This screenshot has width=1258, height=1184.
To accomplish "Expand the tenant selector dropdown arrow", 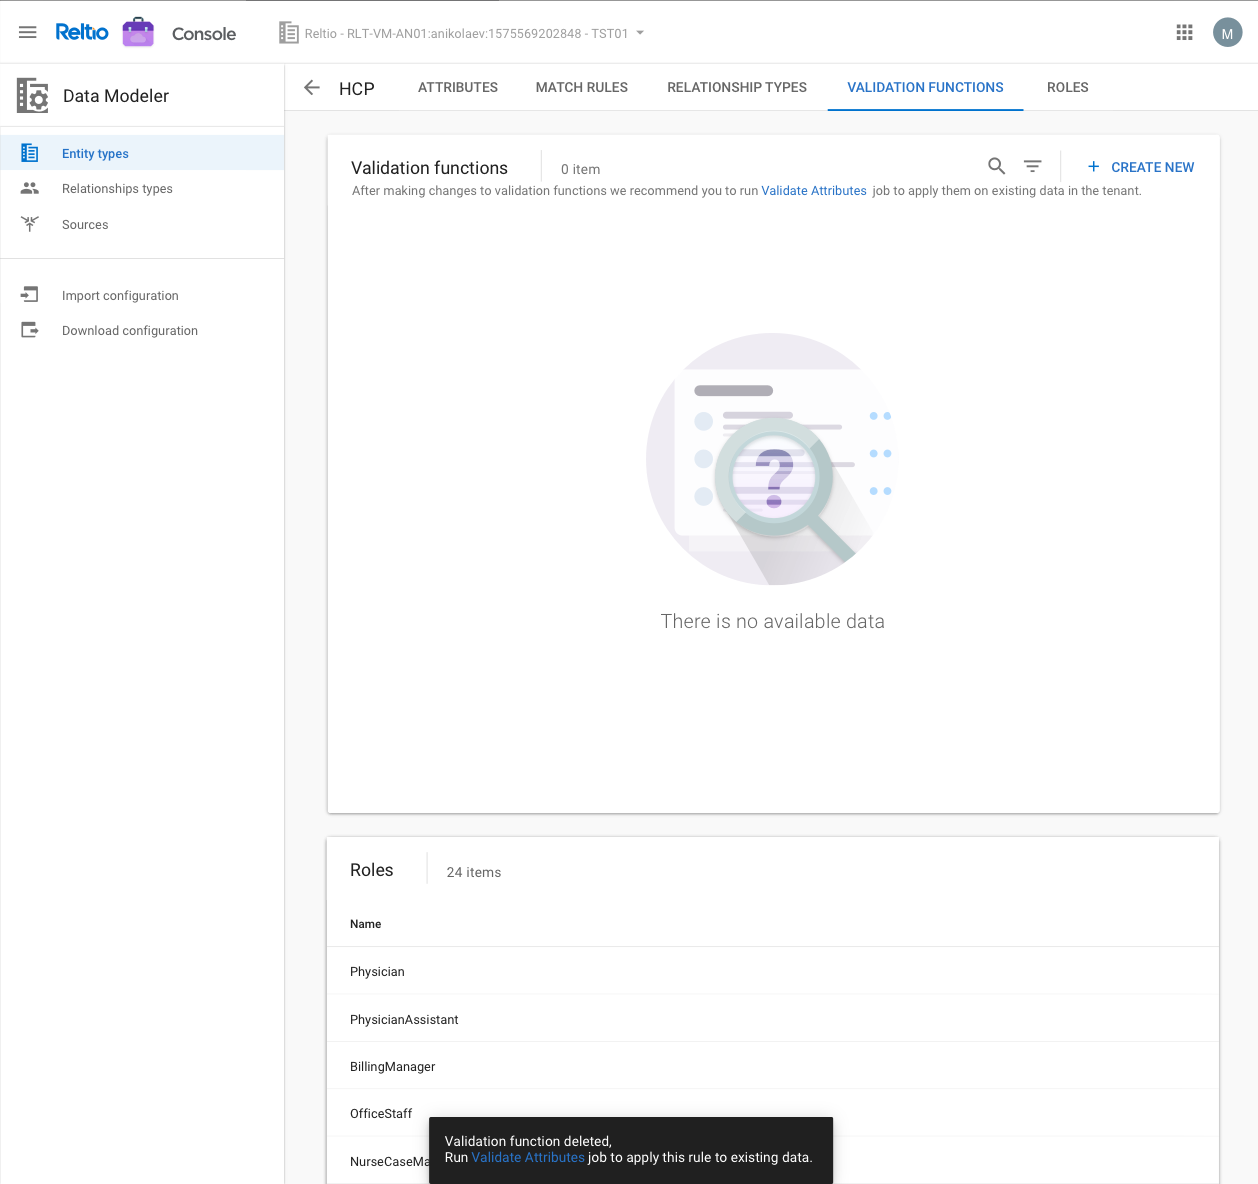I will (x=640, y=33).
